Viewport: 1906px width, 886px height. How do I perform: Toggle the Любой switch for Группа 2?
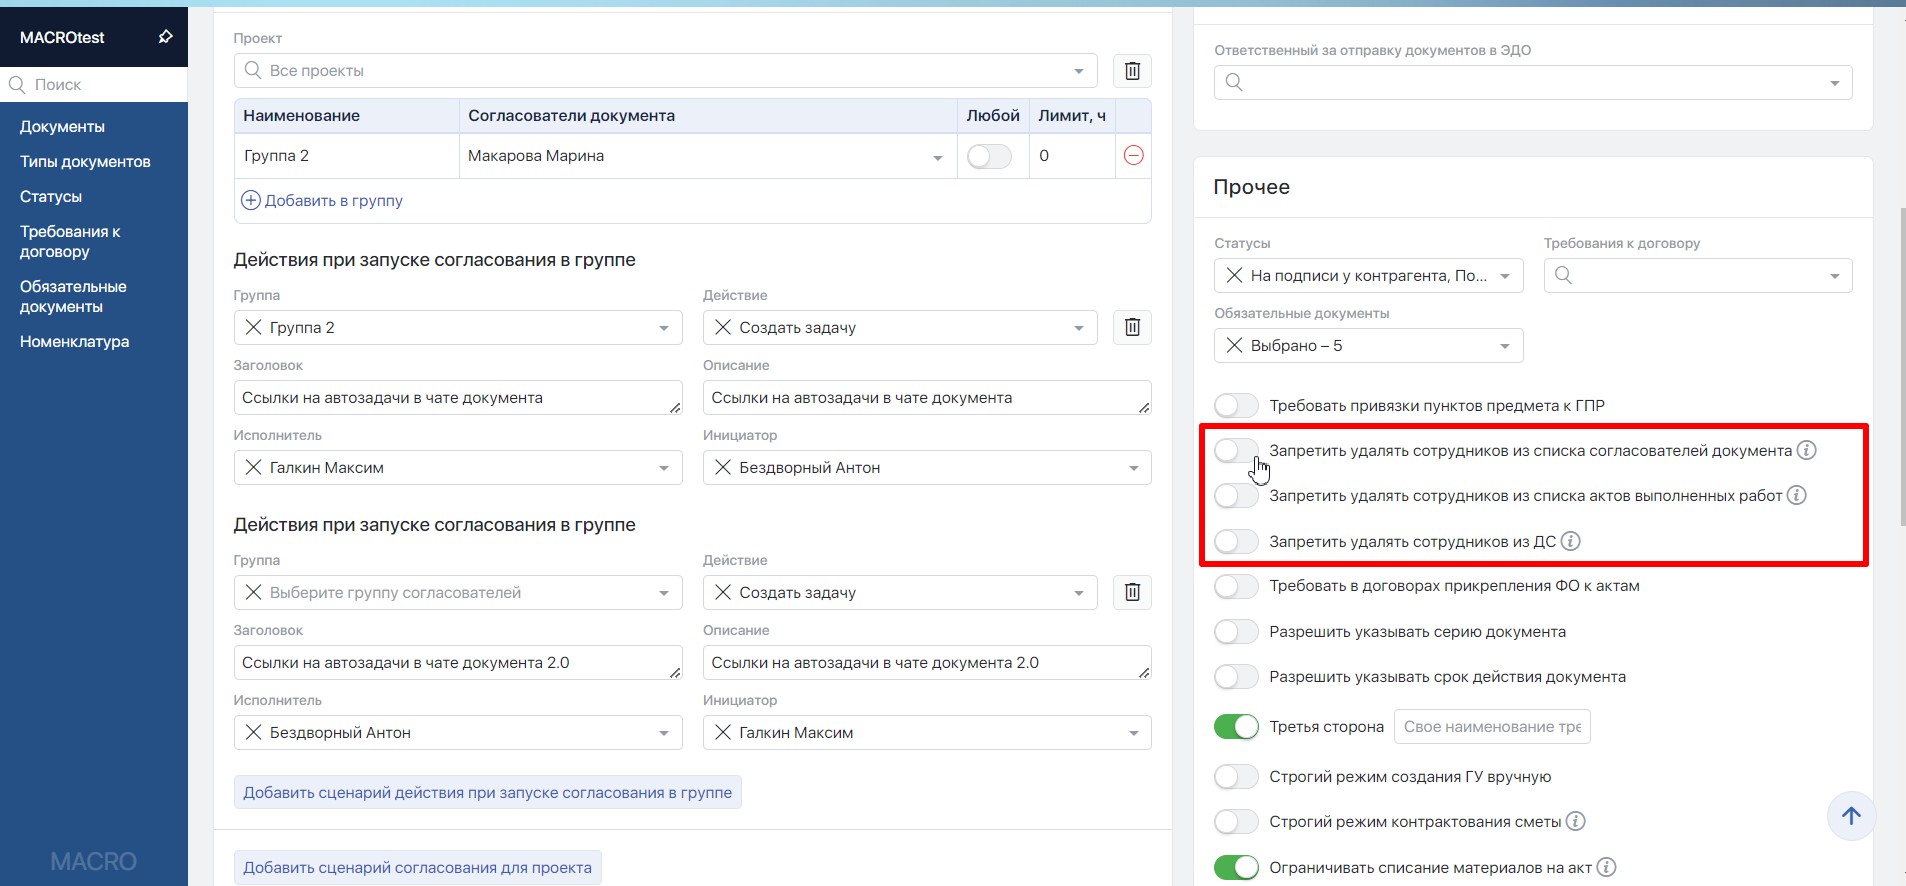pyautogui.click(x=988, y=156)
